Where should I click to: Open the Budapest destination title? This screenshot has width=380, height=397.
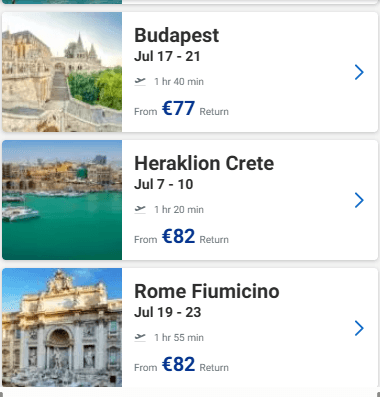(x=177, y=36)
